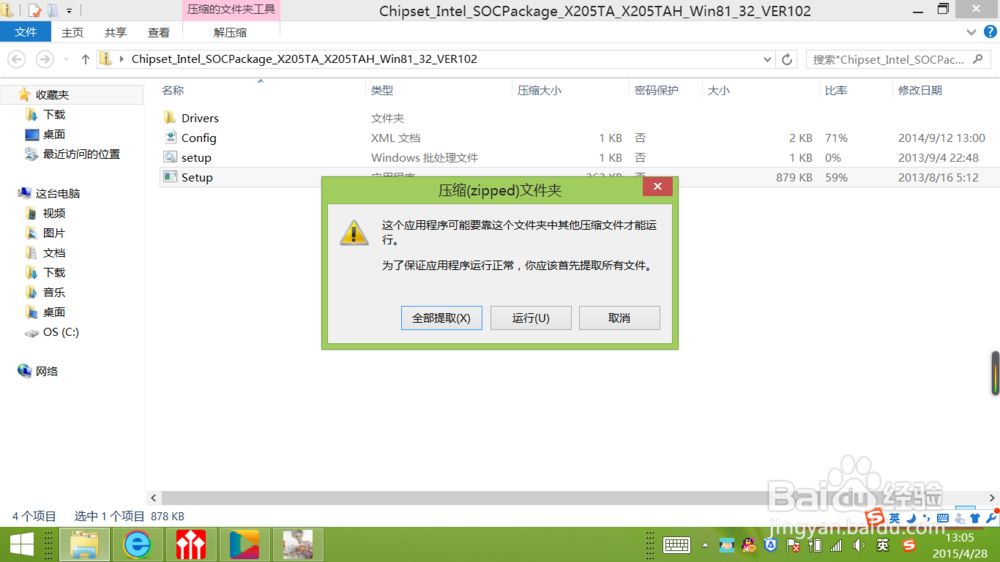The height and width of the screenshot is (562, 1000).
Task: Open the help question mark icon
Action: click(990, 32)
